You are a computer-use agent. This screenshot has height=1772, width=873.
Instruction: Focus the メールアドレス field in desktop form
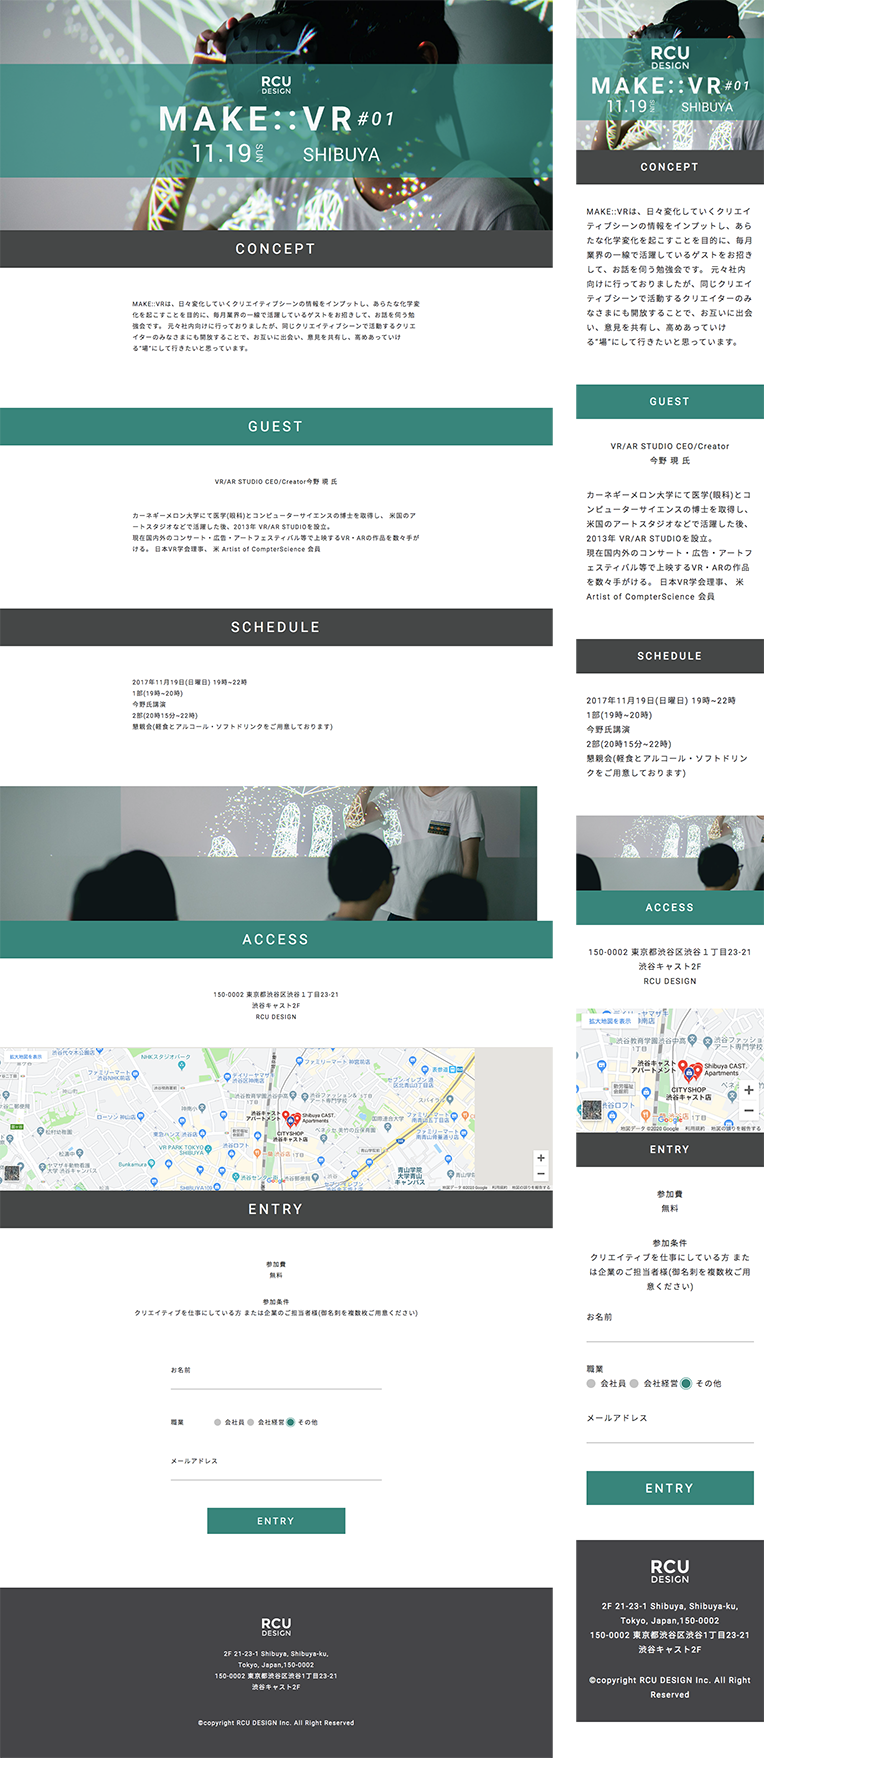276,1472
